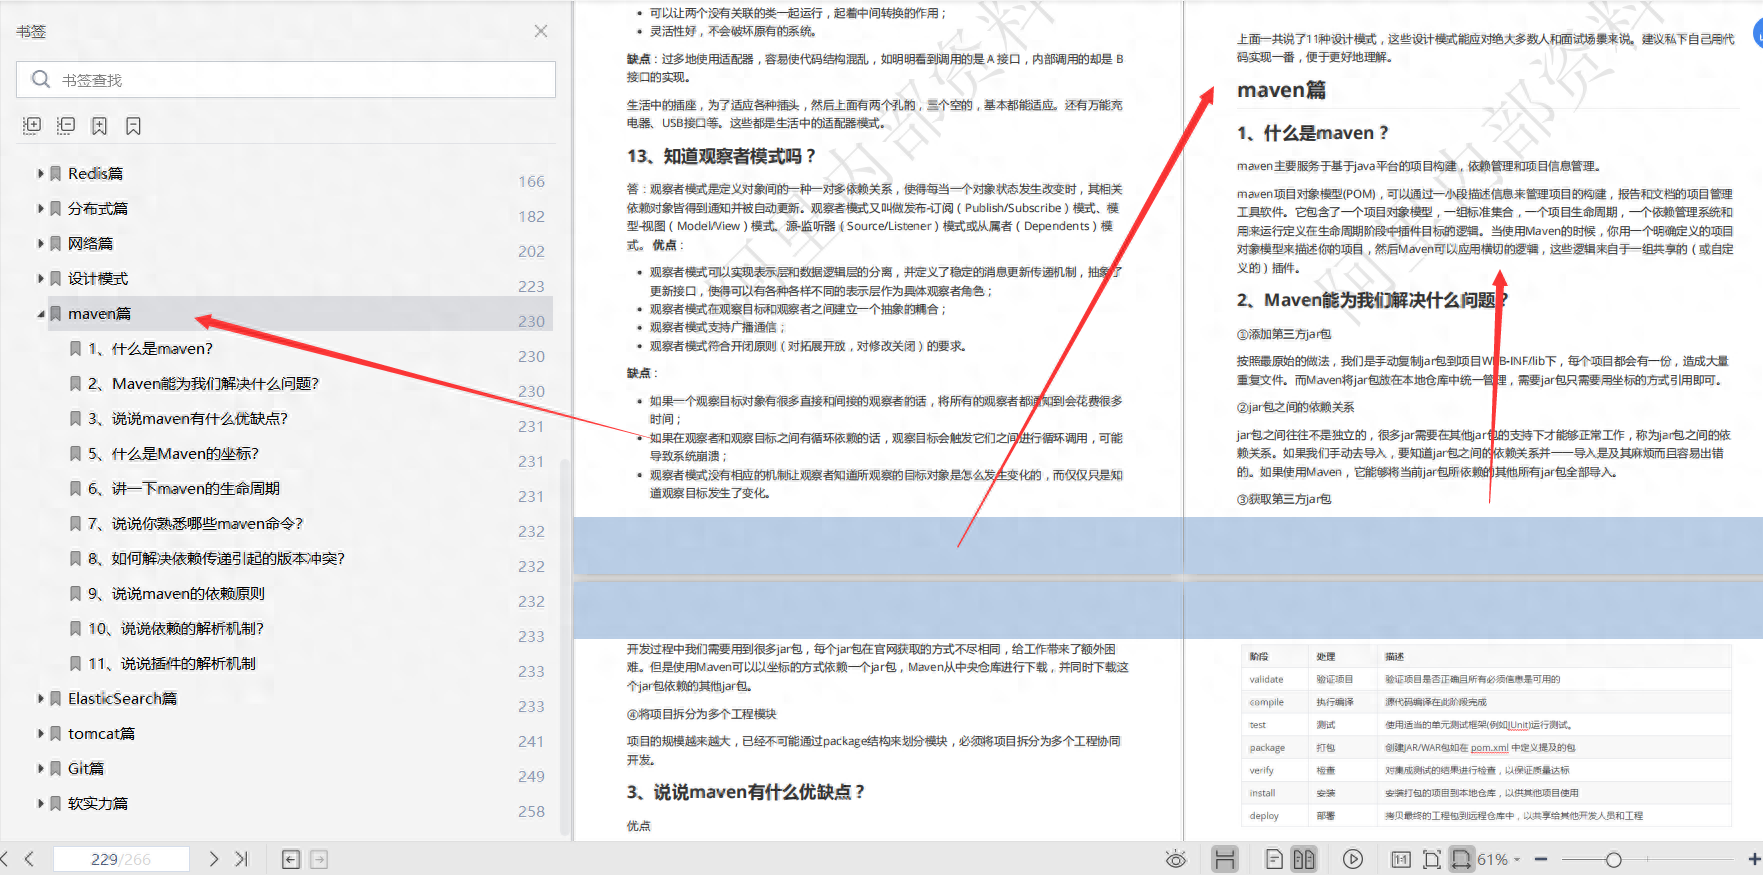Viewport: 1763px width, 875px height.
Task: Open bookmark 7、说说你熟悉哪些maven命令?
Action: (x=195, y=523)
